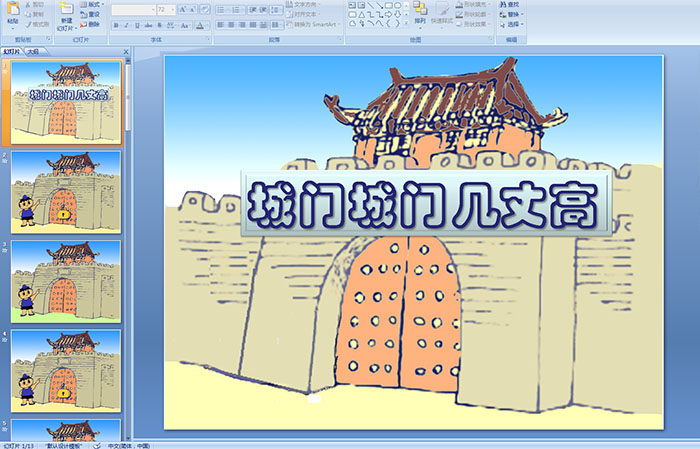Click the Replace (替换) button

(510, 14)
